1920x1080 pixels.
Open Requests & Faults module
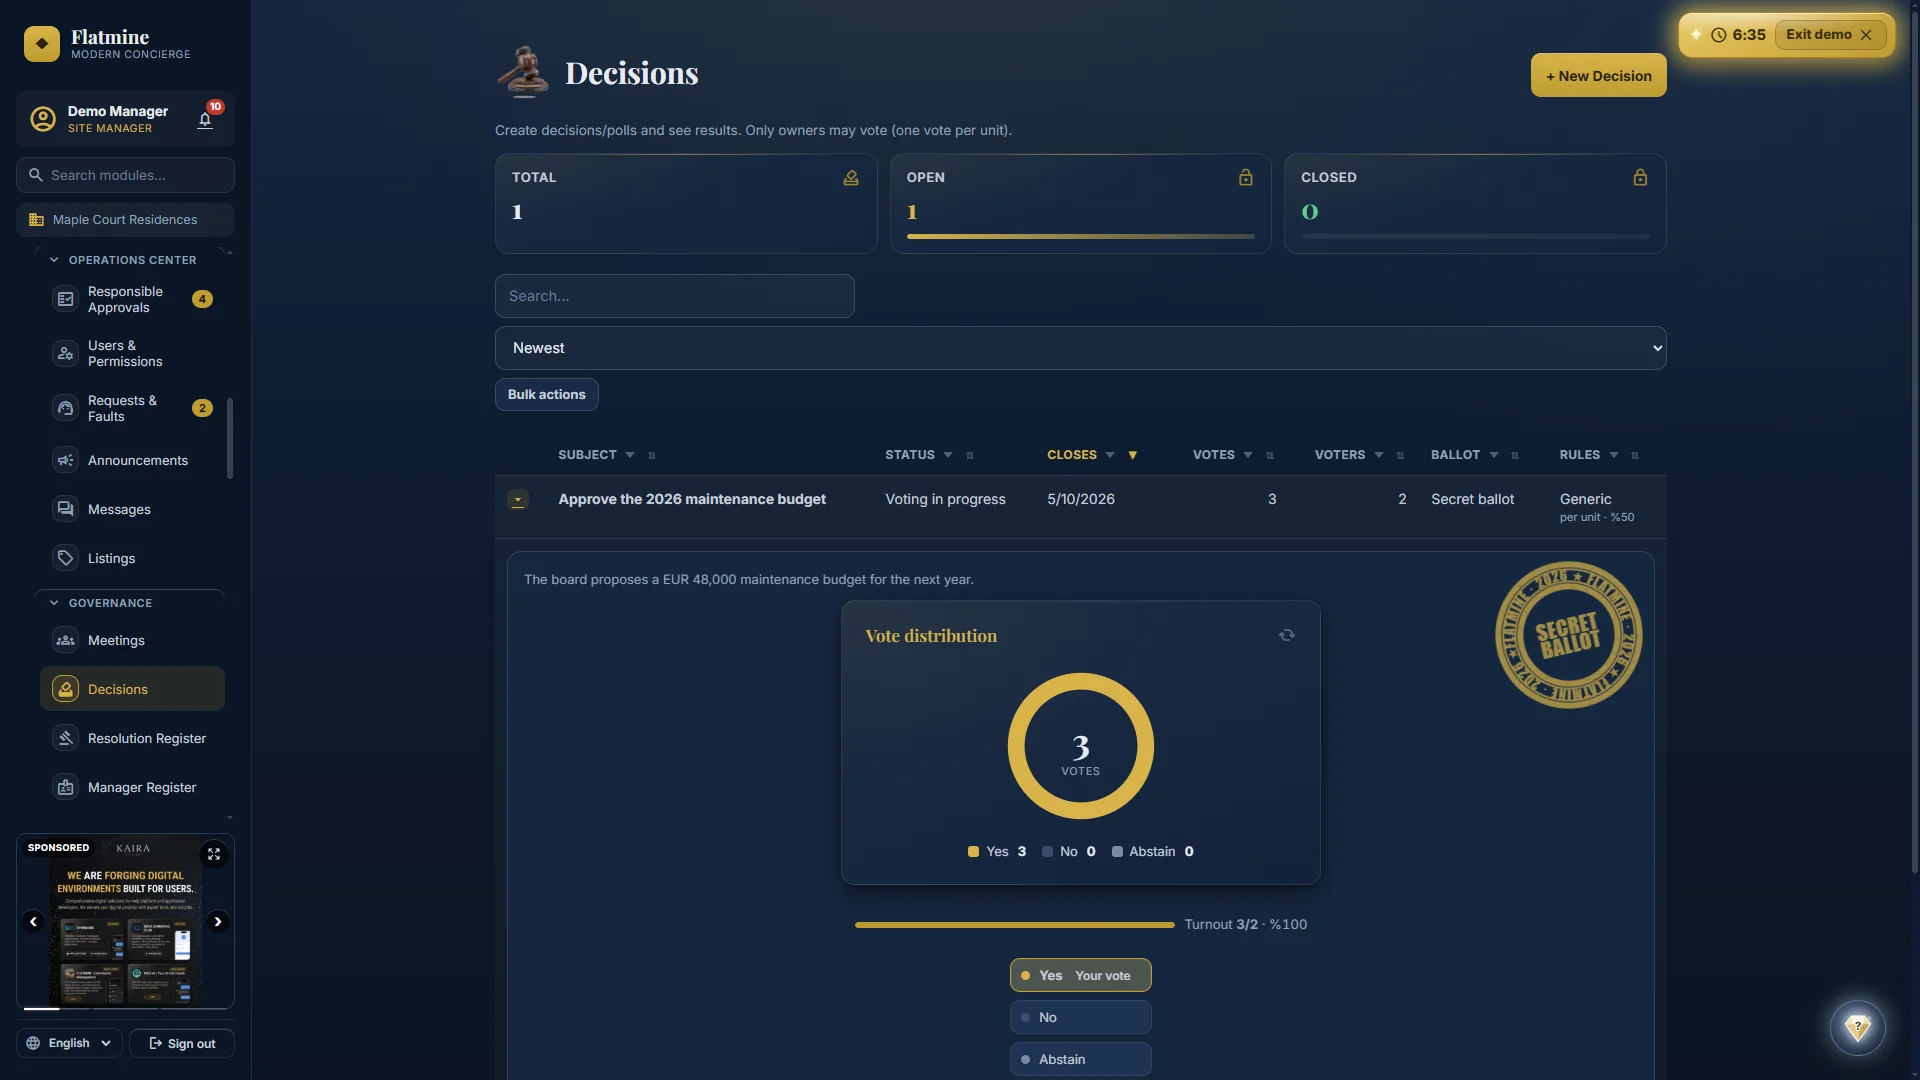[132, 408]
